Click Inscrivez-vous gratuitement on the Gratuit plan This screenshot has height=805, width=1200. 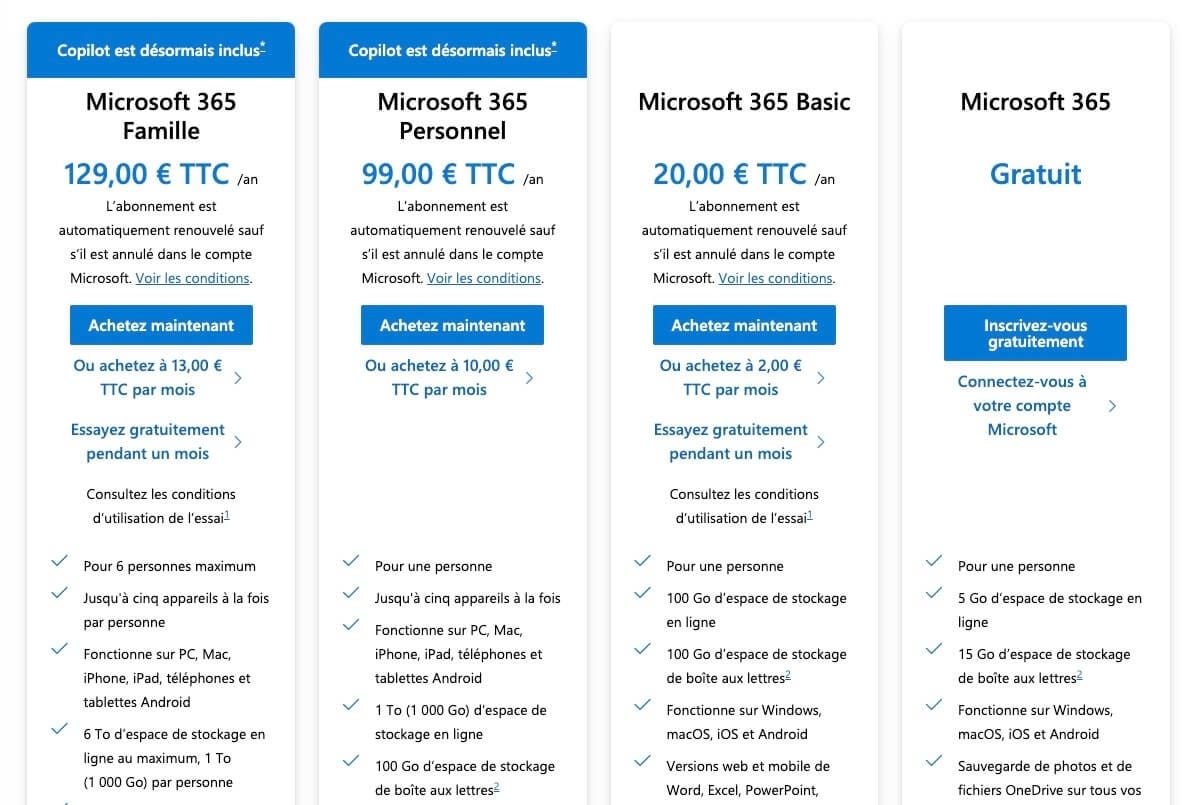pyautogui.click(x=1035, y=332)
